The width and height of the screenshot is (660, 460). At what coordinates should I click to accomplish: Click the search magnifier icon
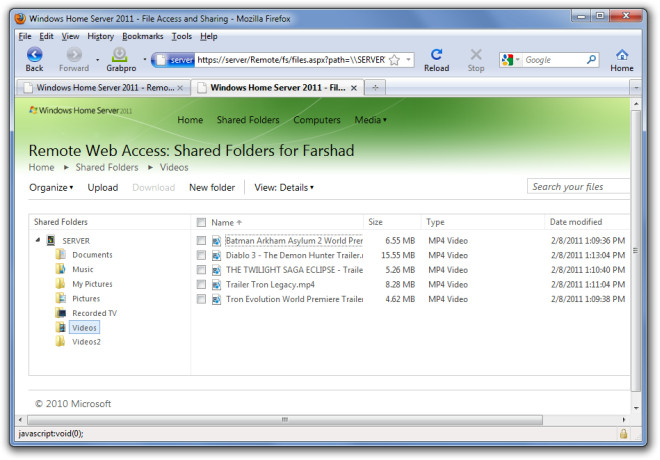(591, 60)
